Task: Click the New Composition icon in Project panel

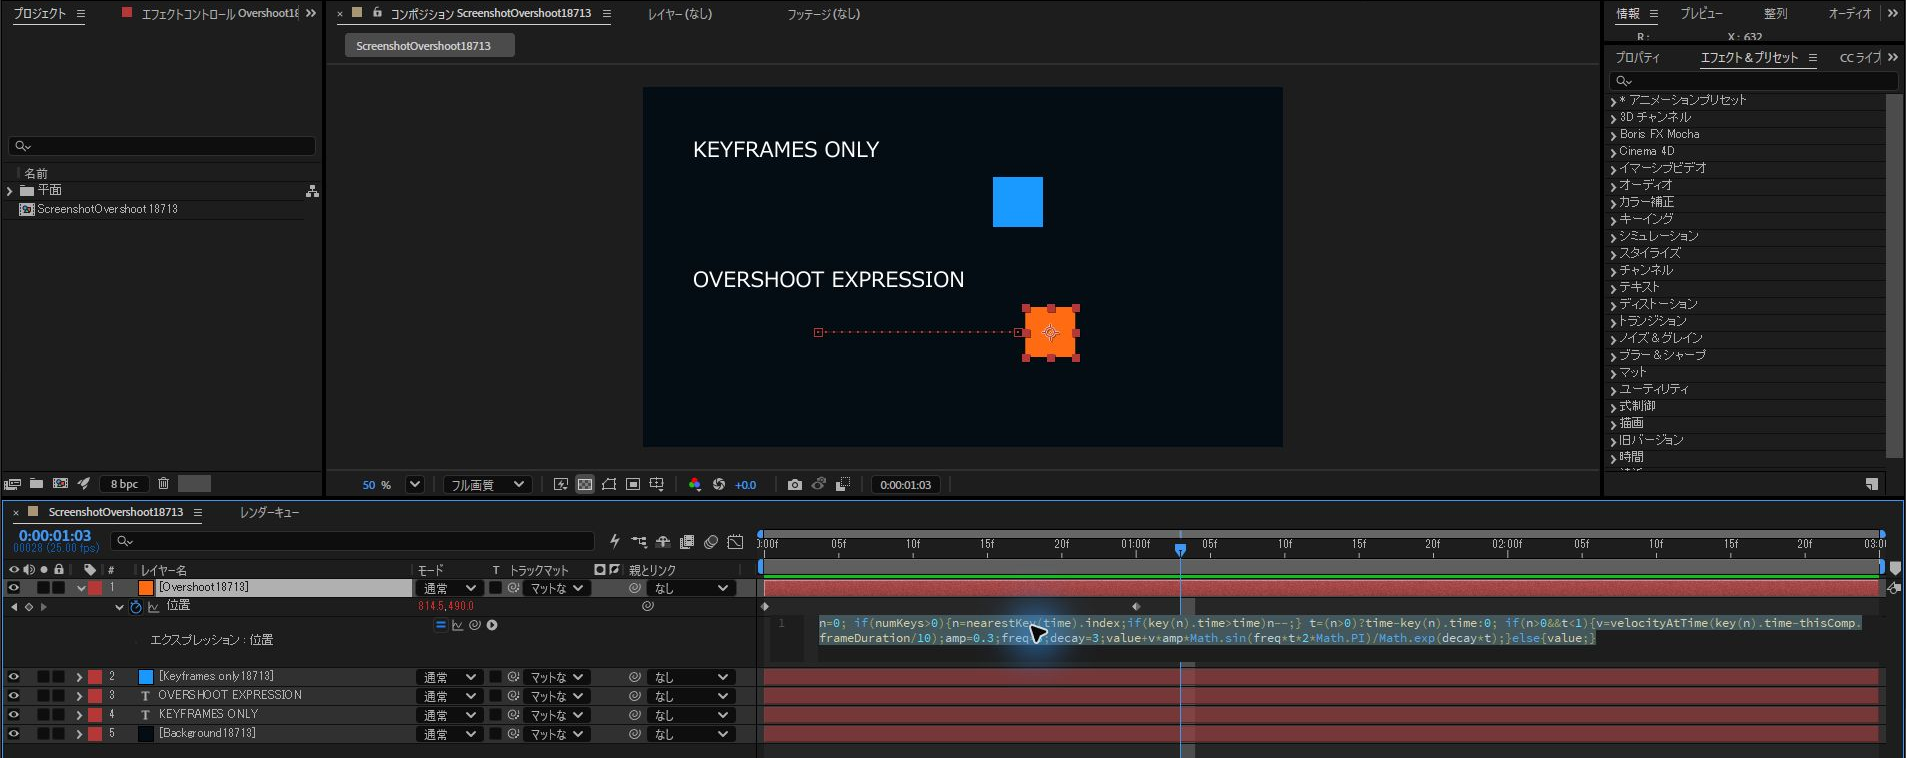Action: (60, 484)
